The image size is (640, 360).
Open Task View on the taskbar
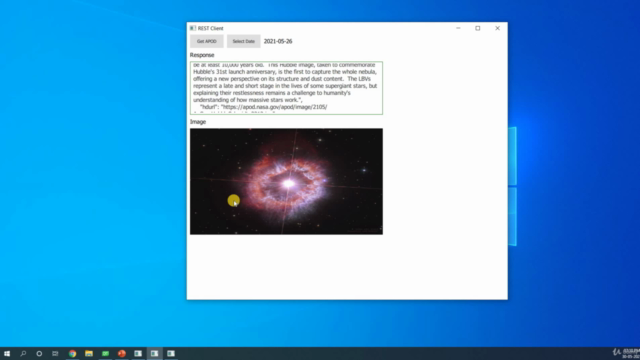click(55, 353)
